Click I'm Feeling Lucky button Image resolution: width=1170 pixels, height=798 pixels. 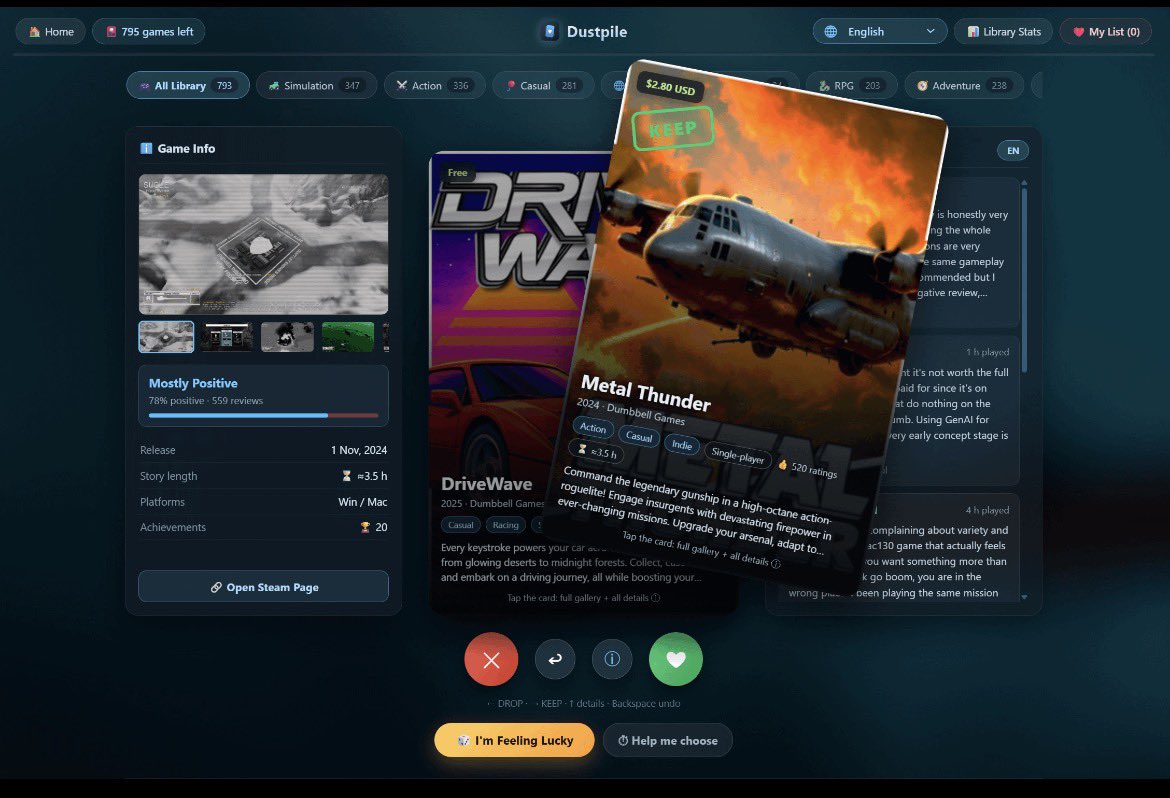514,740
